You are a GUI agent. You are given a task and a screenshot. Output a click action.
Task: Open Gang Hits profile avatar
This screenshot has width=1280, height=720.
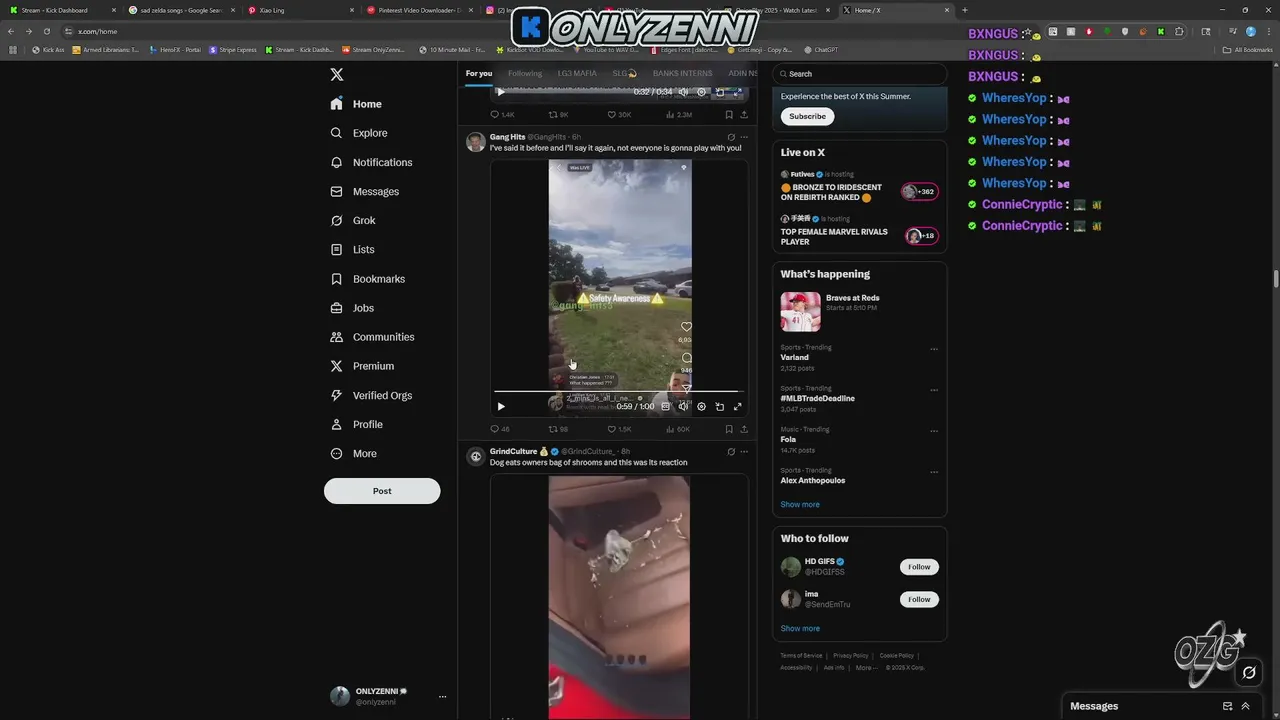click(x=476, y=142)
